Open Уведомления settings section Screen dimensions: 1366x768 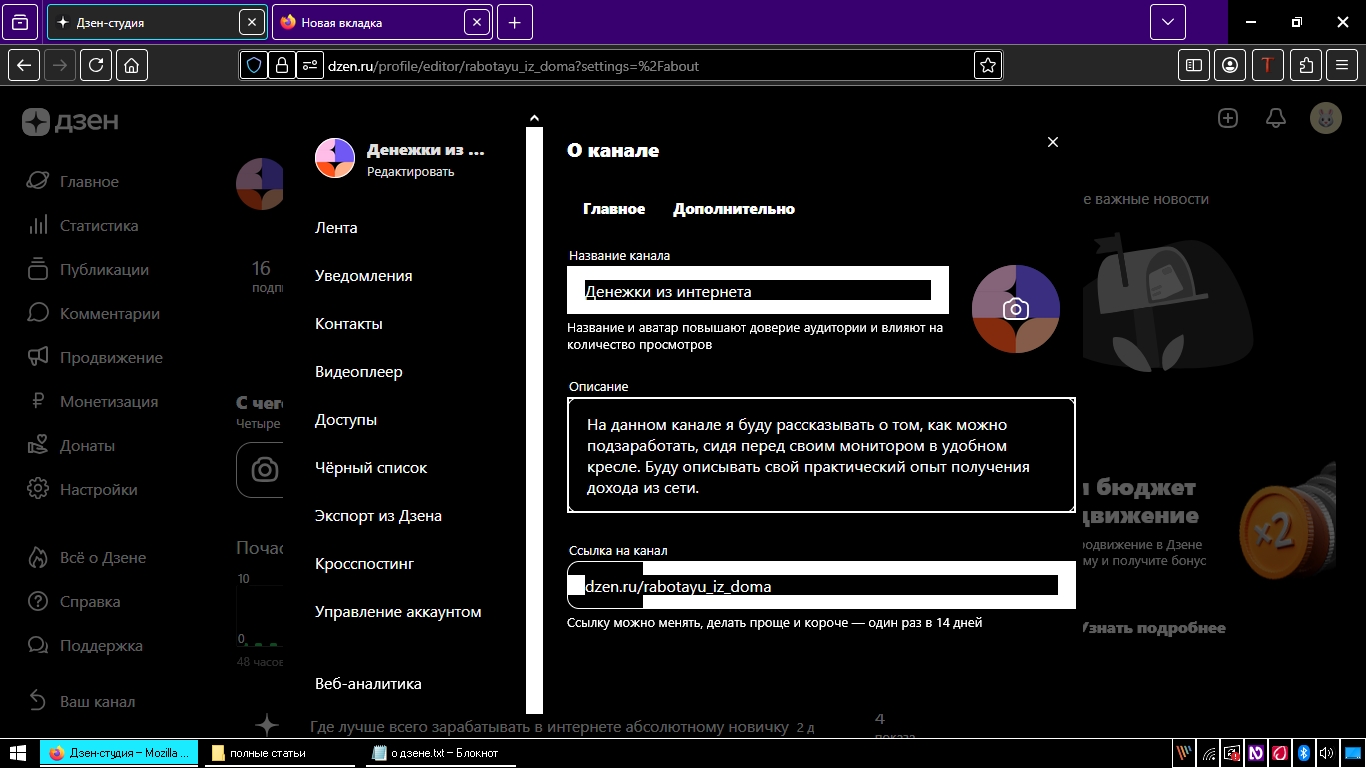coord(364,276)
